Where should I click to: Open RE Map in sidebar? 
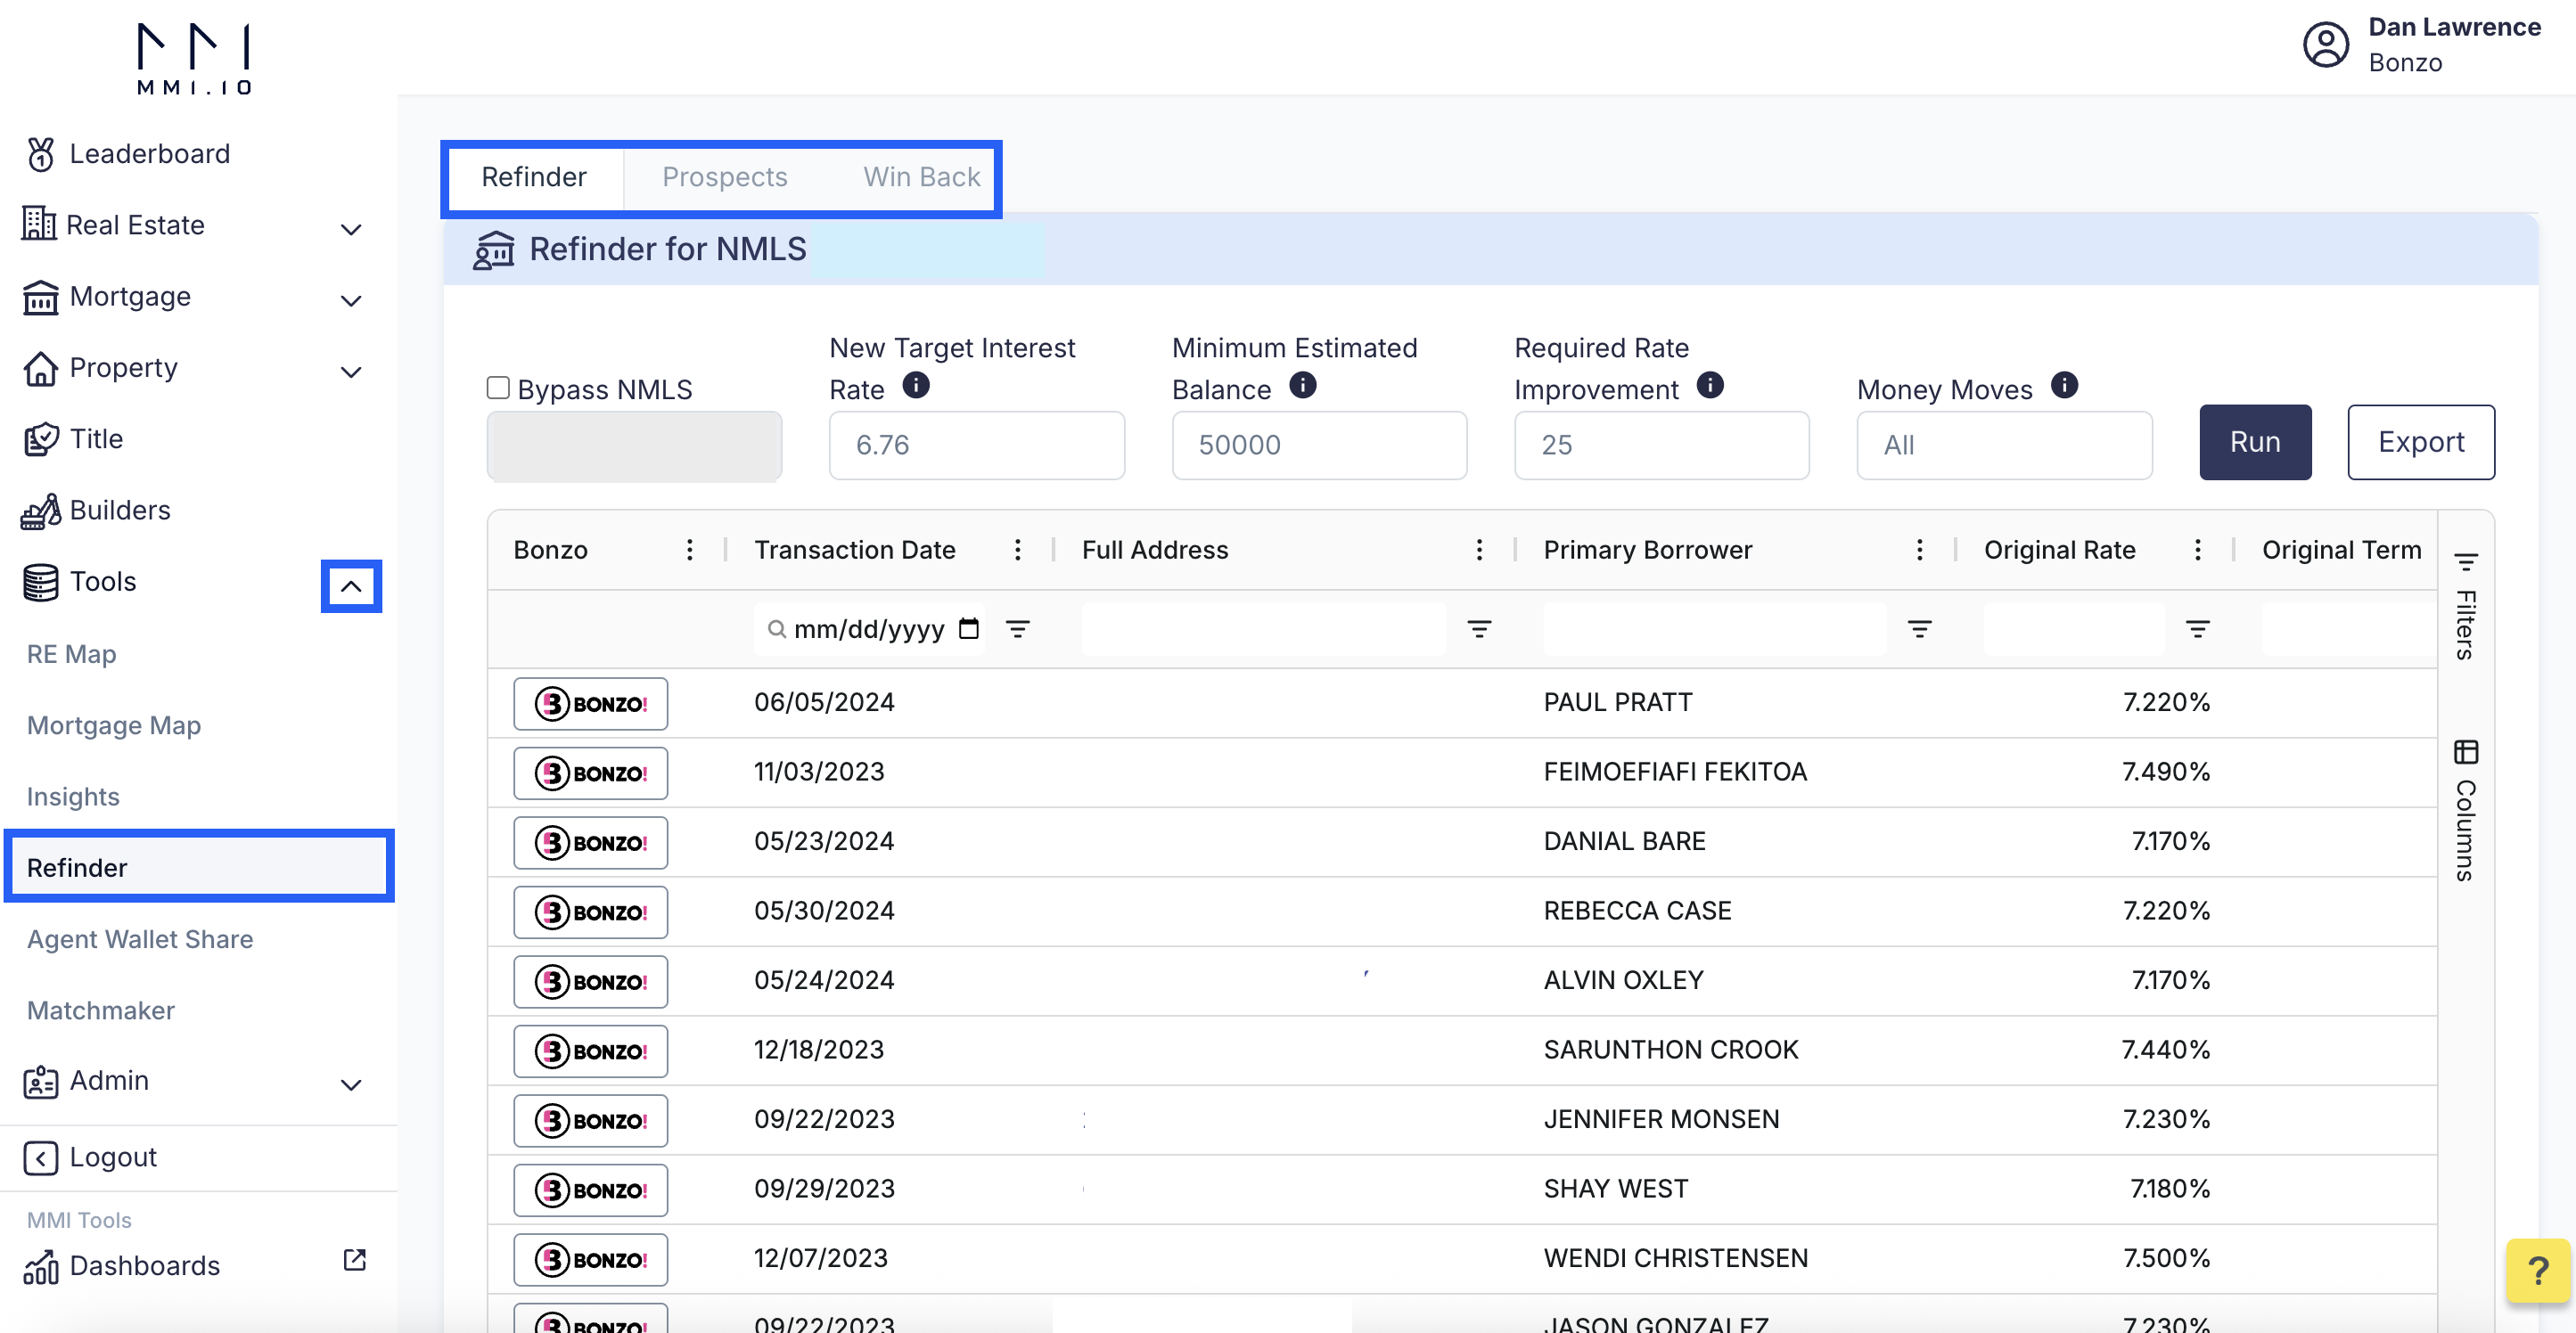72,654
